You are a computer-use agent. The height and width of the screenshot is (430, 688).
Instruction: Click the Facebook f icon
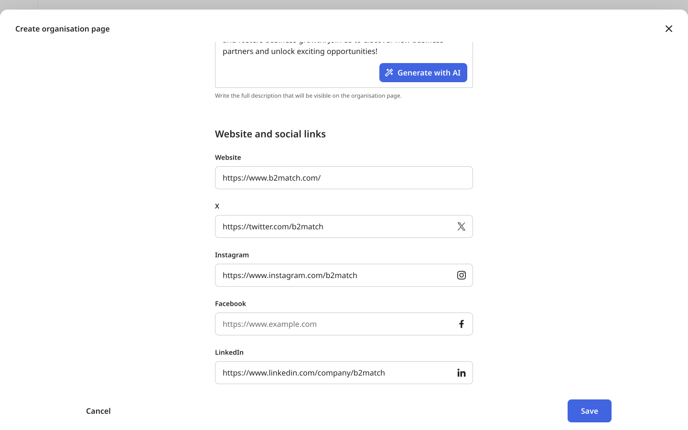461,324
